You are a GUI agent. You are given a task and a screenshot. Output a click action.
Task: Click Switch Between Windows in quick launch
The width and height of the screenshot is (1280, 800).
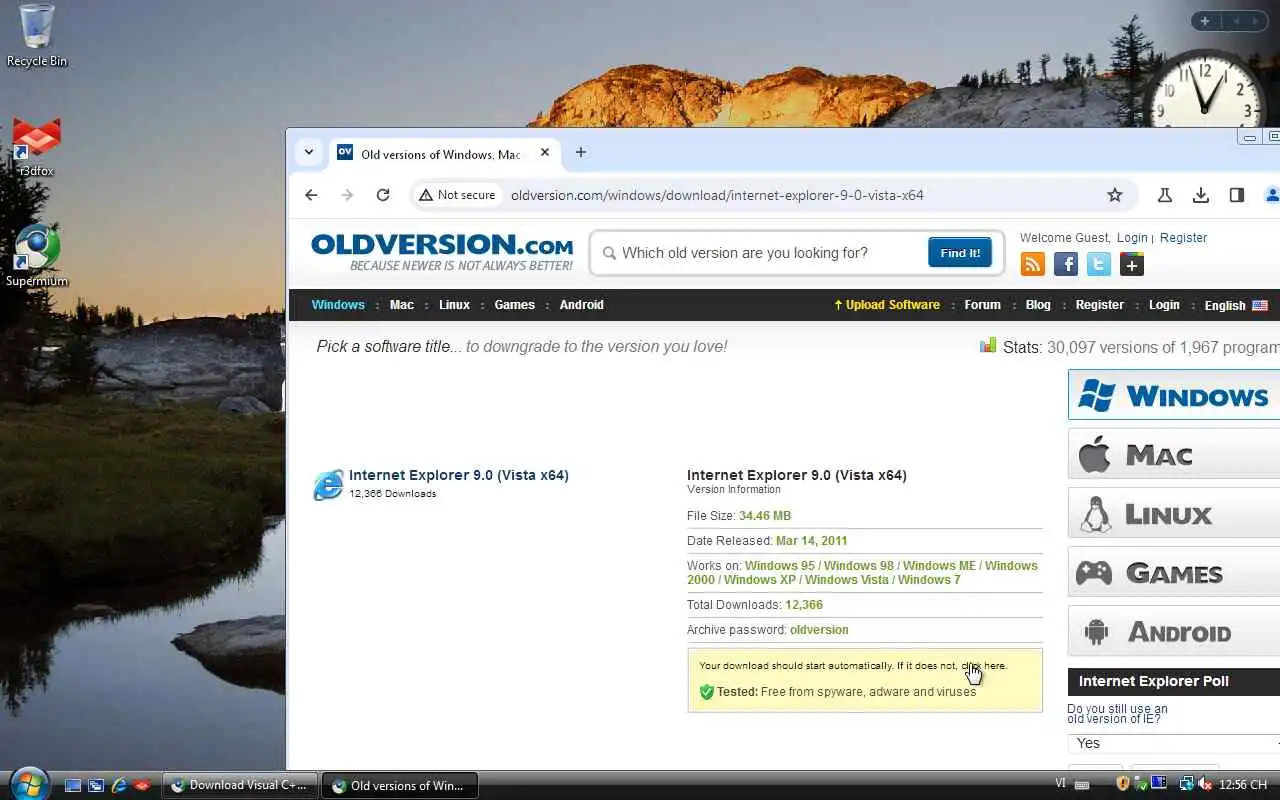coord(96,786)
